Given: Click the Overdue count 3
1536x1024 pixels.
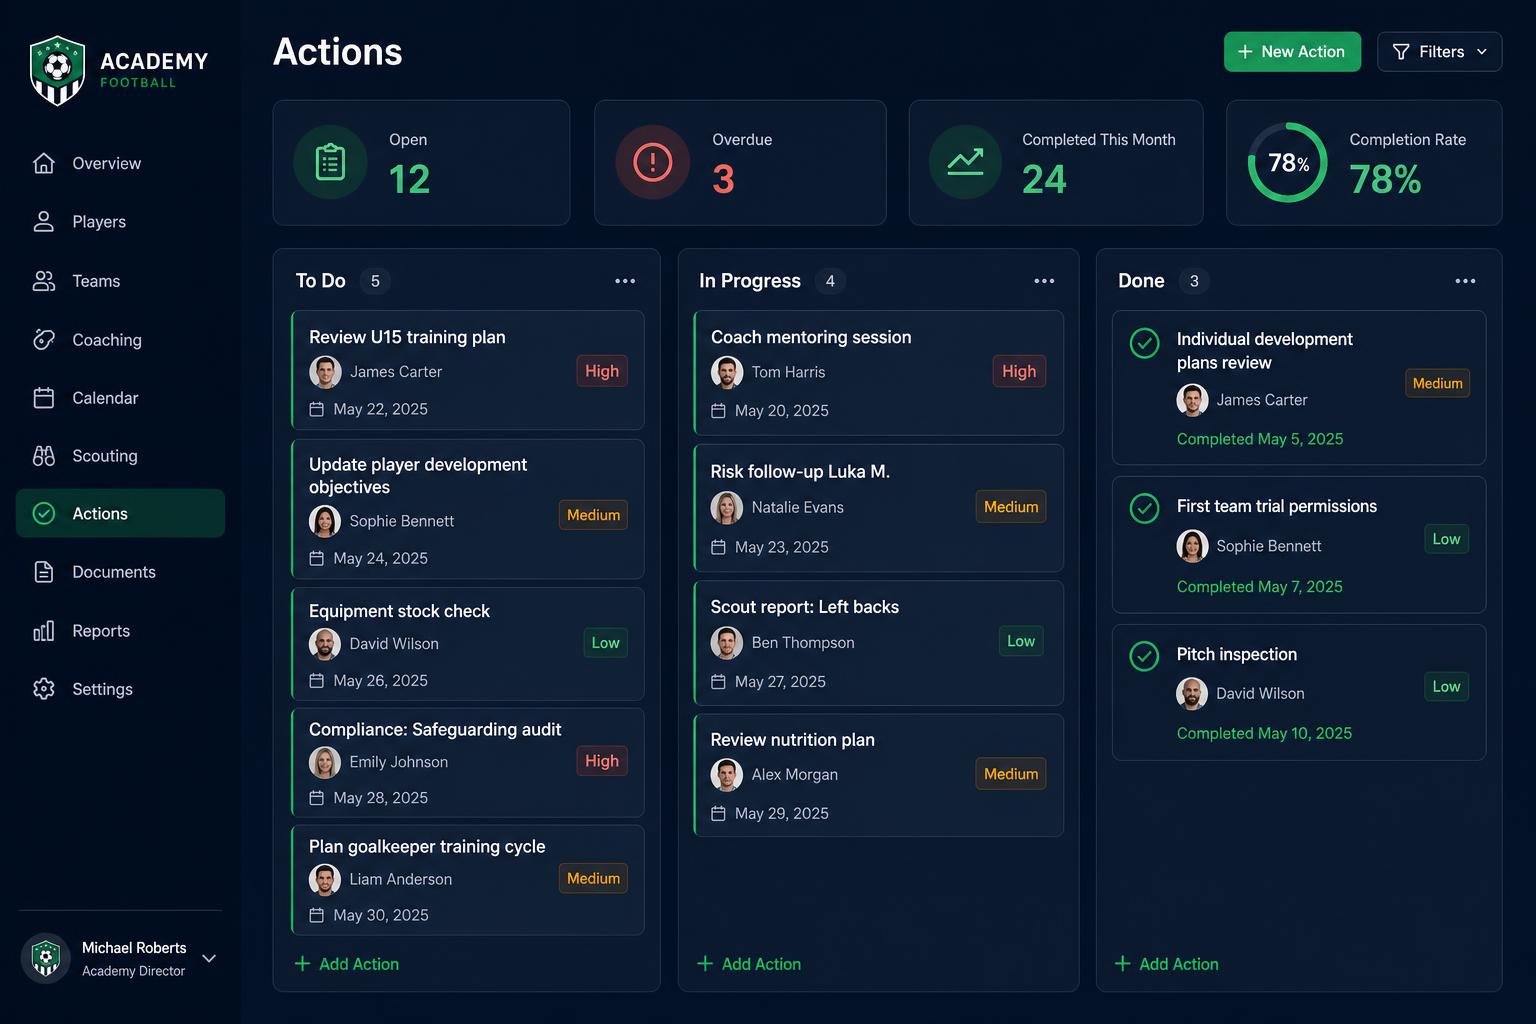Looking at the screenshot, I should [723, 180].
